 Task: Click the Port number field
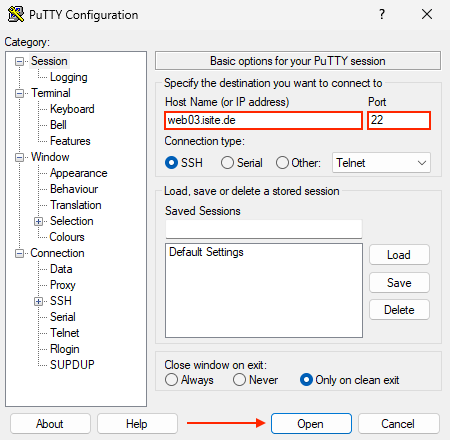399,120
